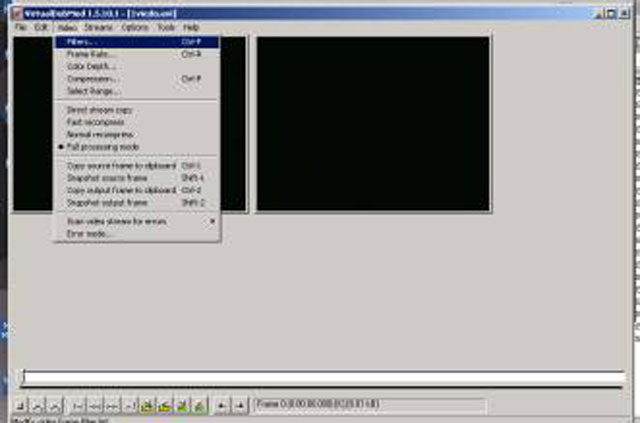Click the output video preview pane
The width and height of the screenshot is (640, 423).
[x=373, y=124]
